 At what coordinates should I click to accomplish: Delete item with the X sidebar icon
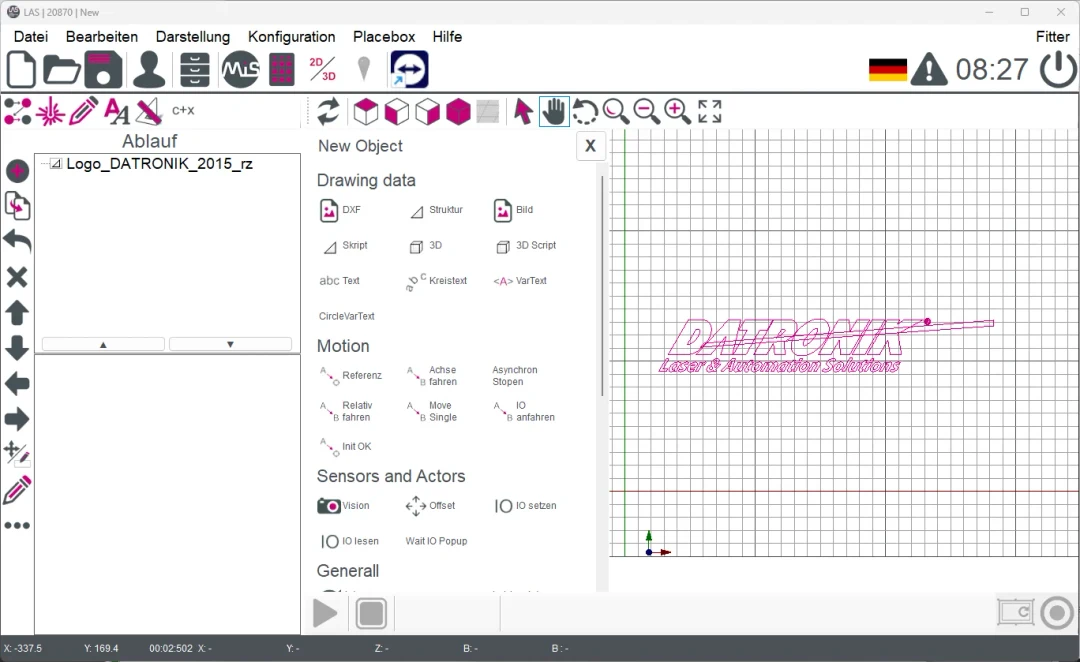(17, 277)
